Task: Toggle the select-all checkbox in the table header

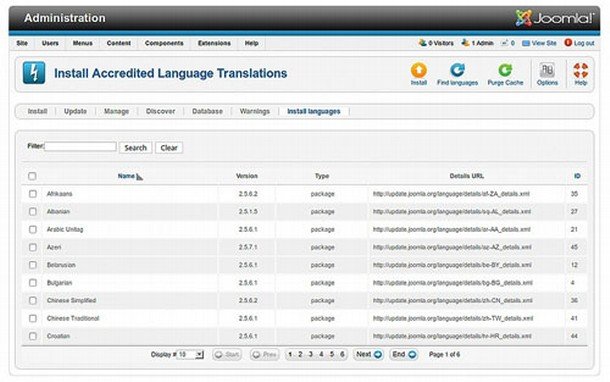Action: [x=32, y=176]
